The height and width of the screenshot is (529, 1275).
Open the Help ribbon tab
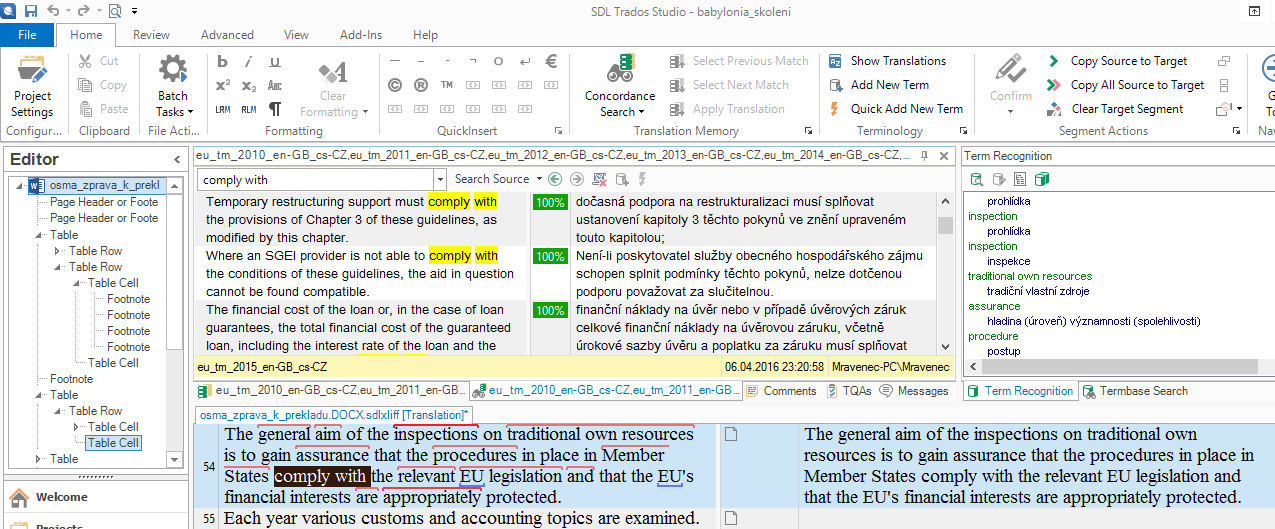coord(425,35)
